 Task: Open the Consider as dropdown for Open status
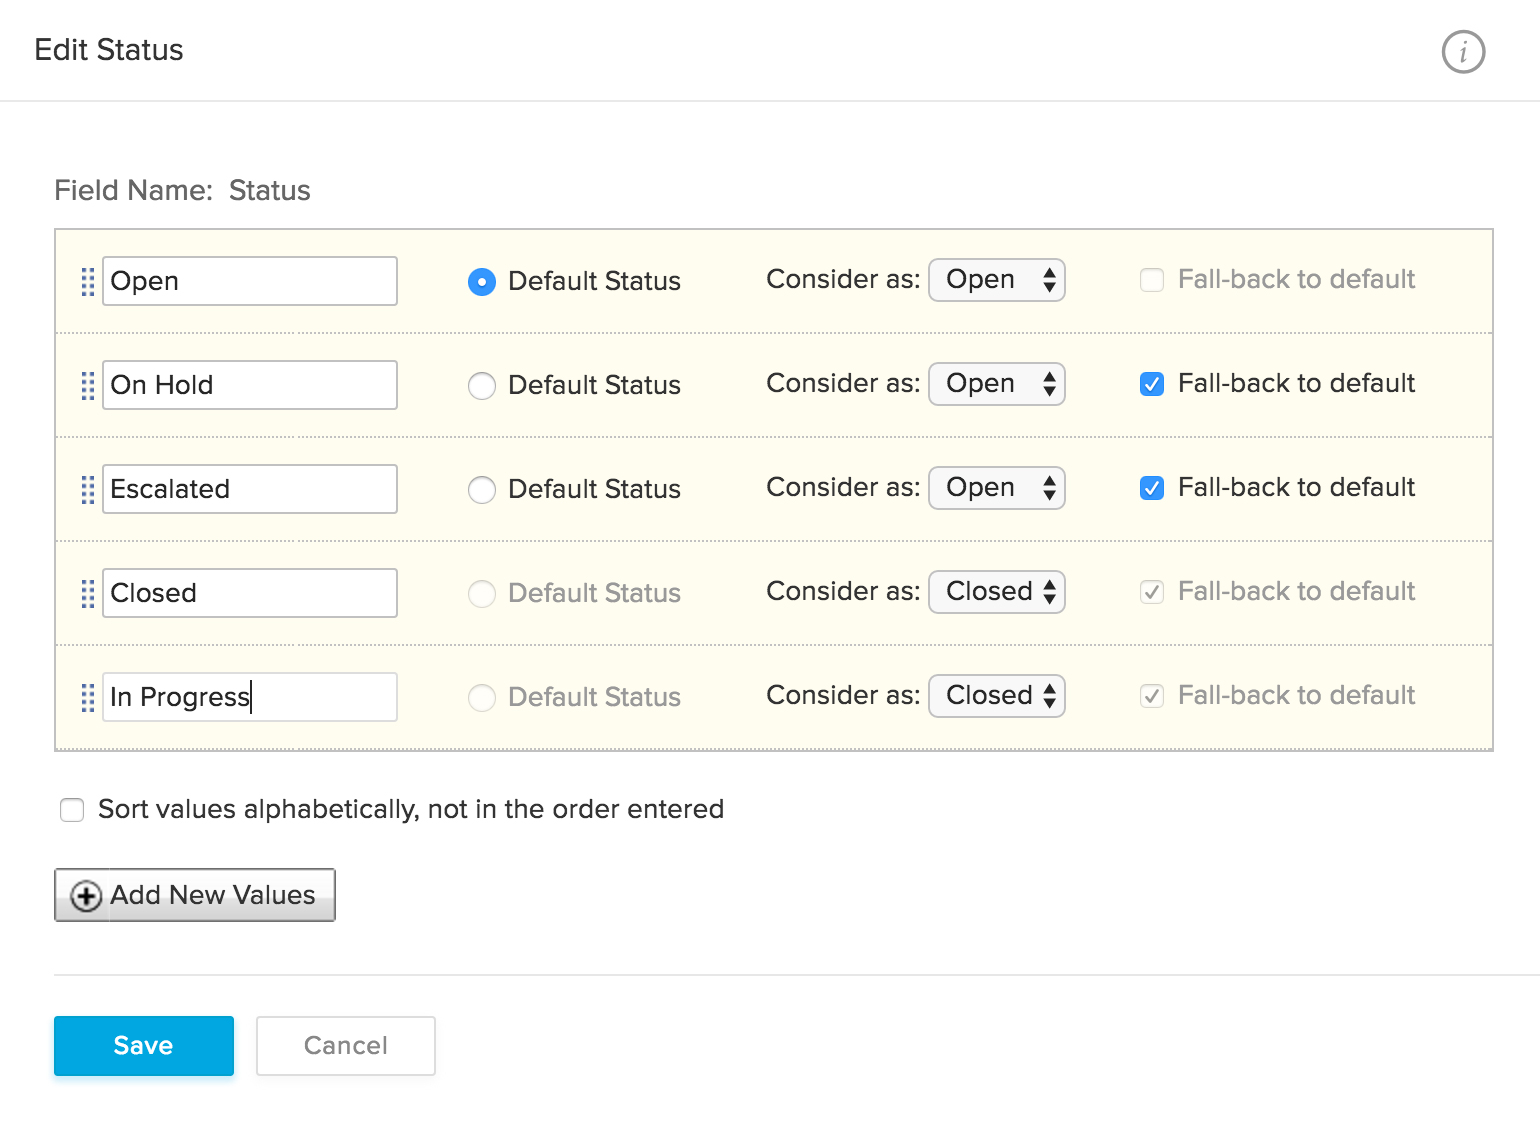[x=996, y=280]
